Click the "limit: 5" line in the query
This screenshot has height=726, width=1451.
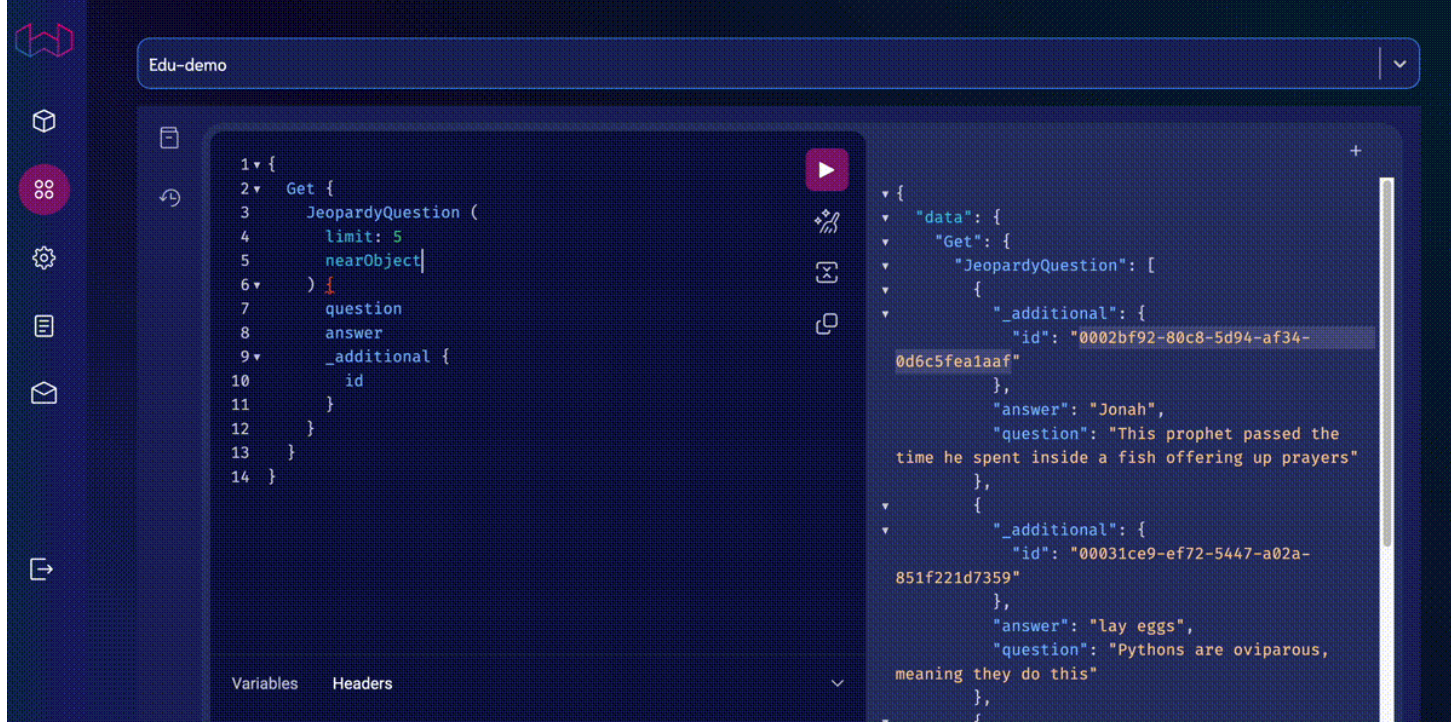pyautogui.click(x=363, y=237)
